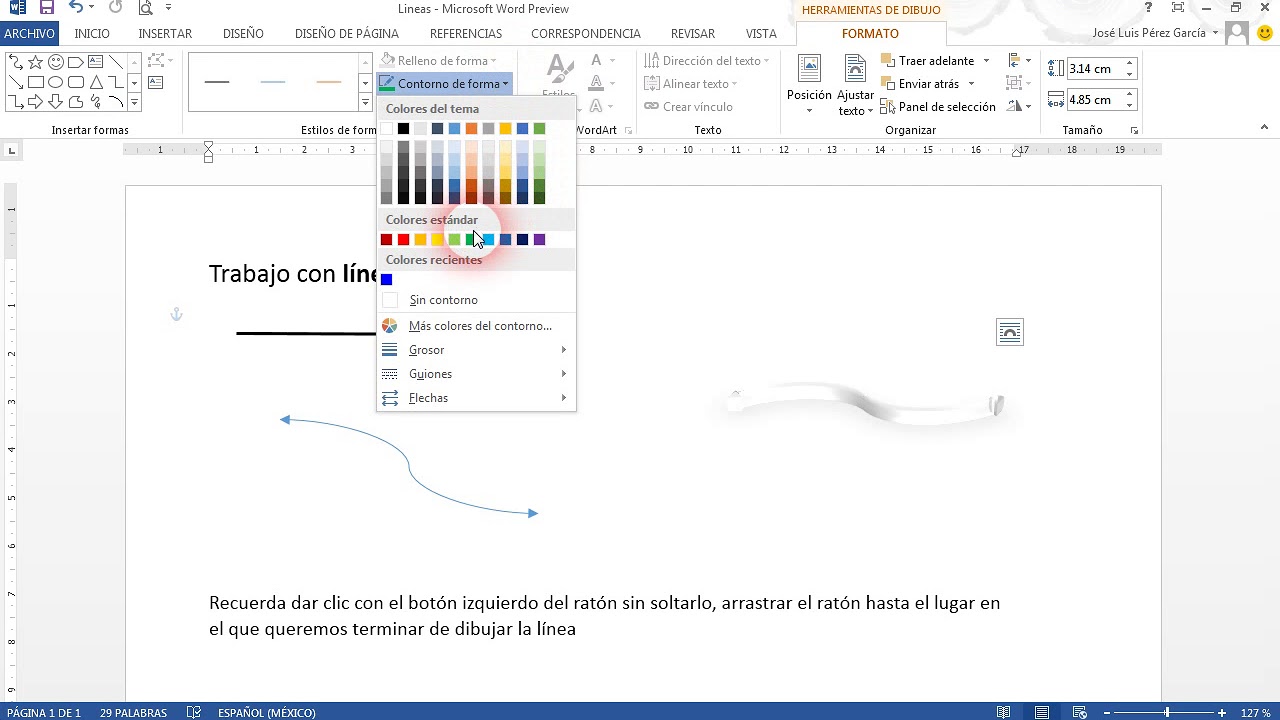
Task: Switch to Print Layout view in status bar
Action: click(x=1042, y=712)
